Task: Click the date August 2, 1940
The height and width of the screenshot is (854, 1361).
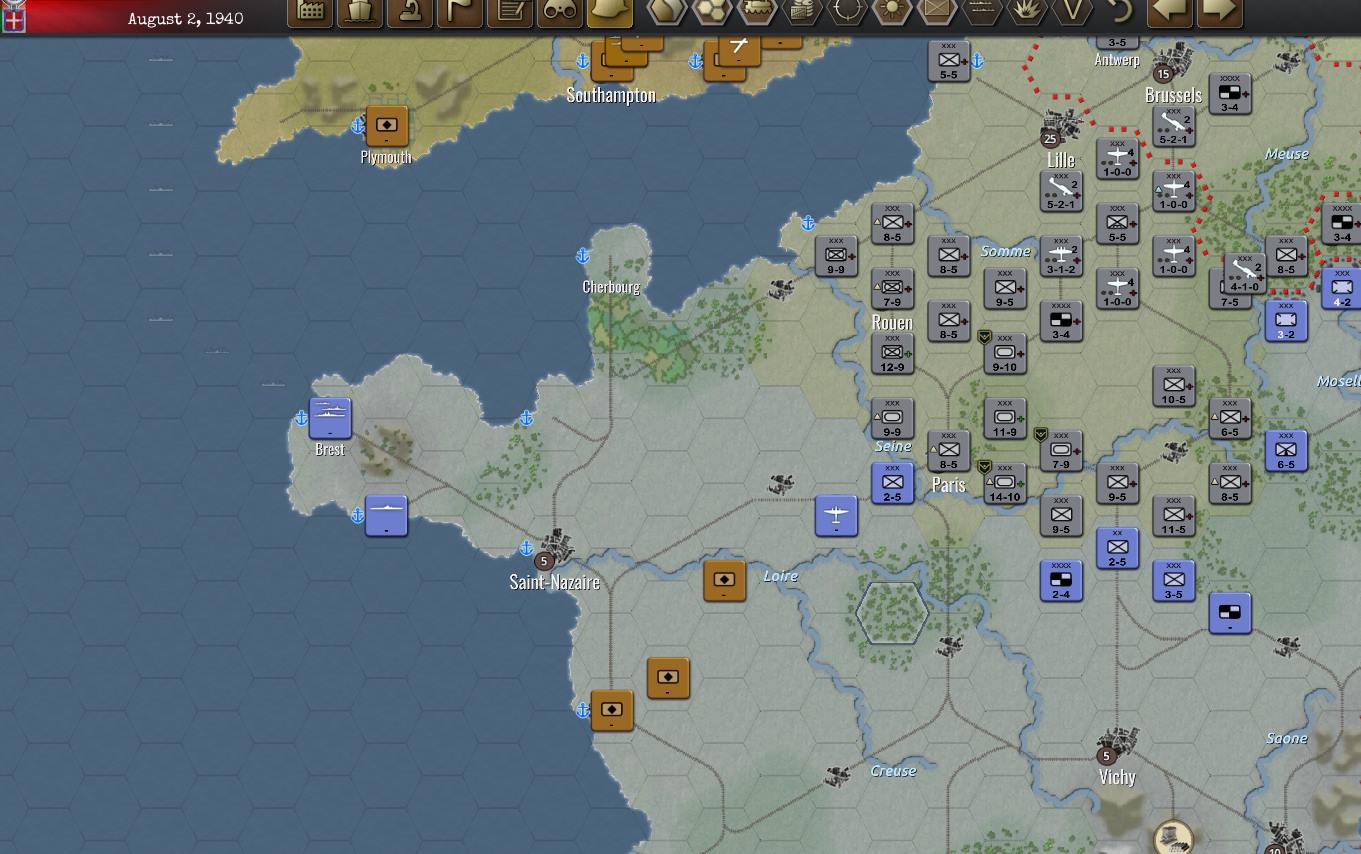Action: pos(185,19)
